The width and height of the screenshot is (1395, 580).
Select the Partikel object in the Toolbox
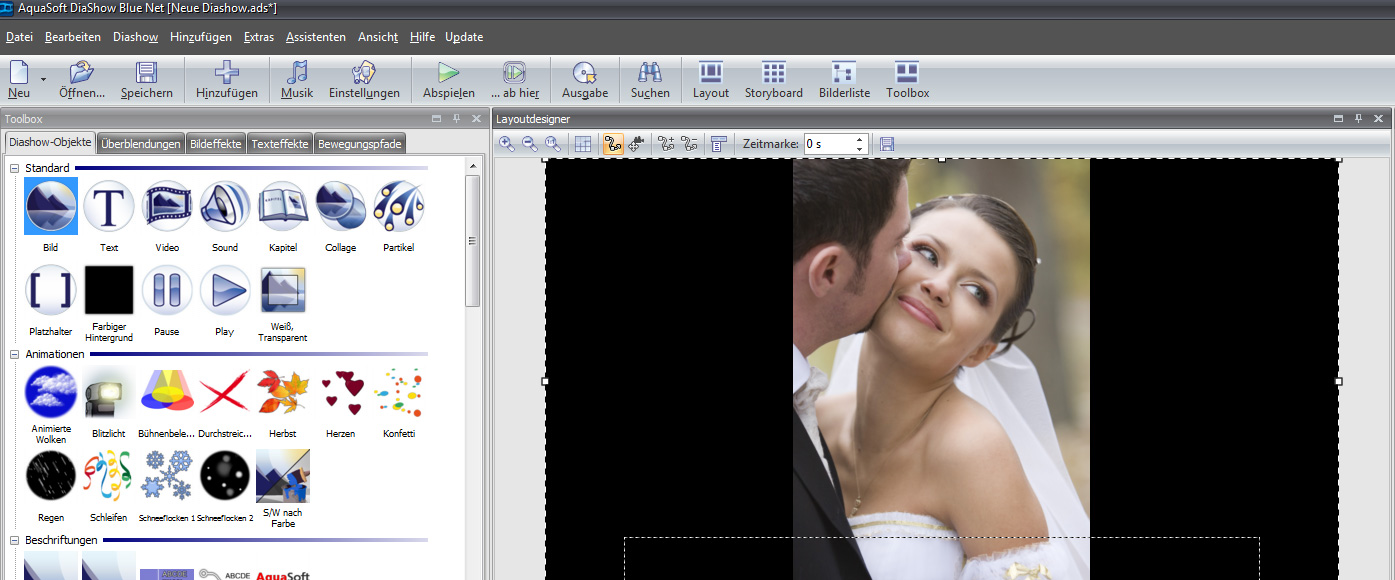coord(398,206)
